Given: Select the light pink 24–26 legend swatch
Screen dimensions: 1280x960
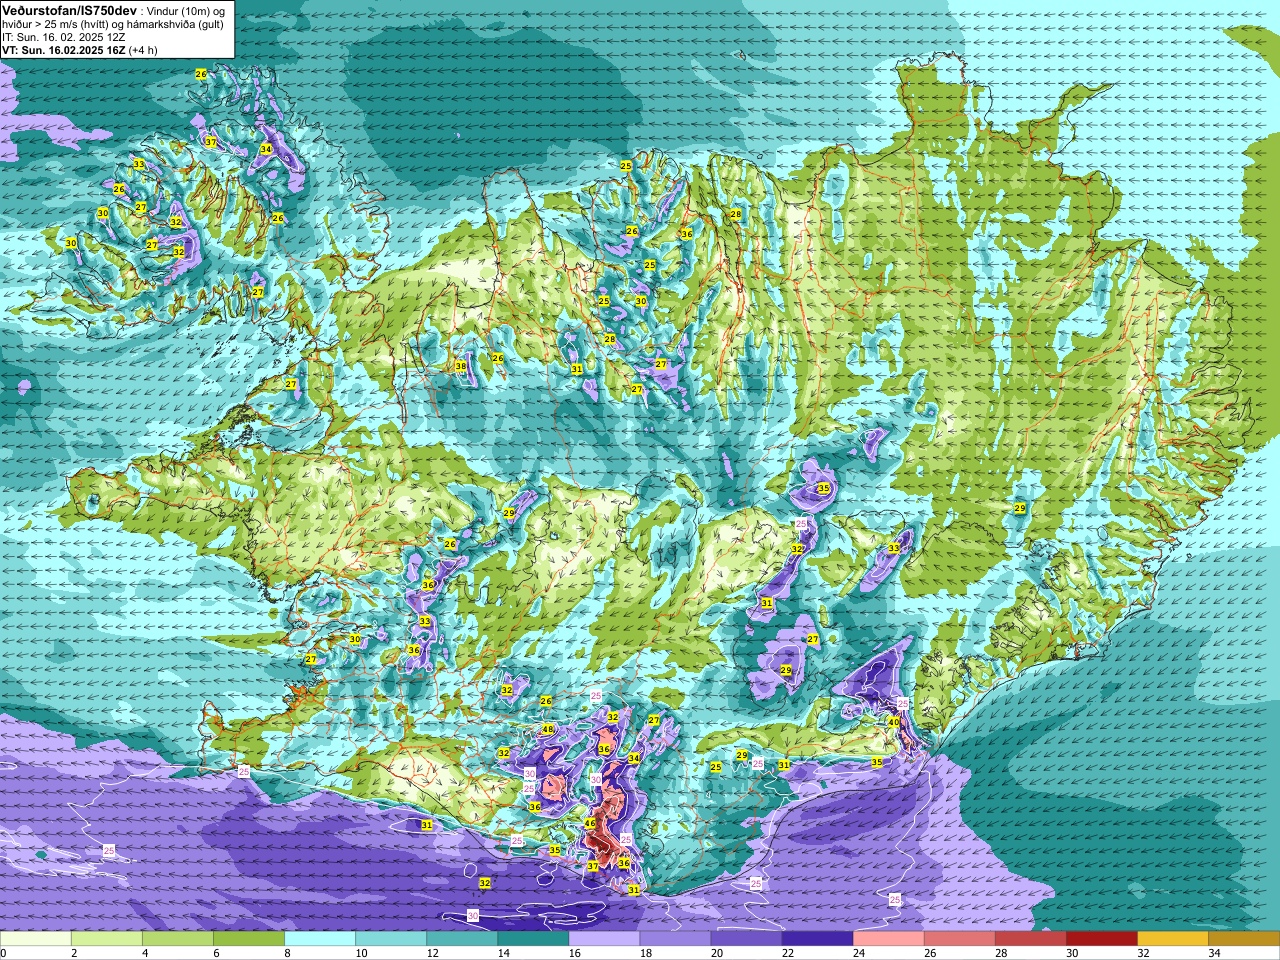Looking at the screenshot, I should pyautogui.click(x=888, y=939).
